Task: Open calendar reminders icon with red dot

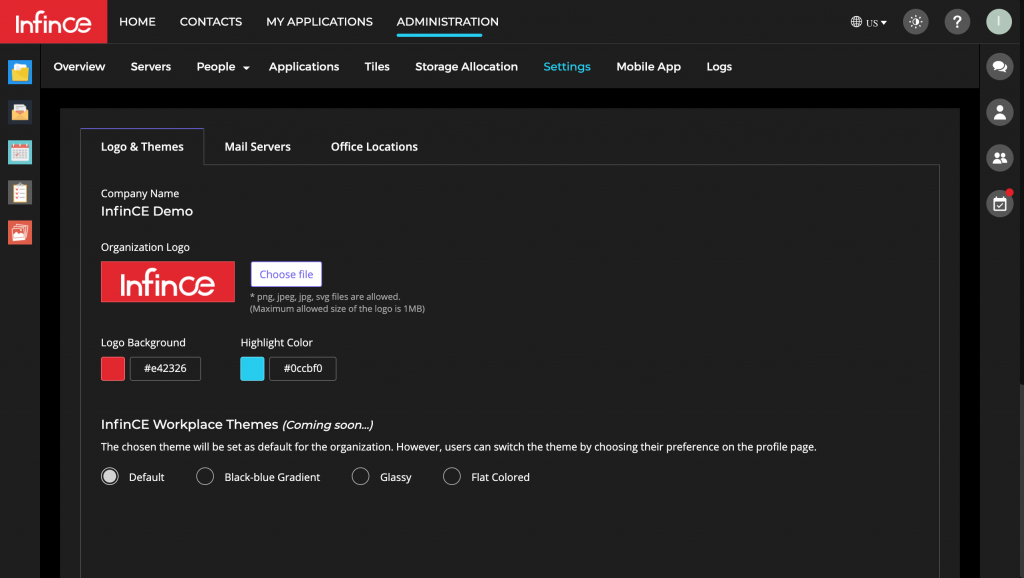Action: click(999, 204)
